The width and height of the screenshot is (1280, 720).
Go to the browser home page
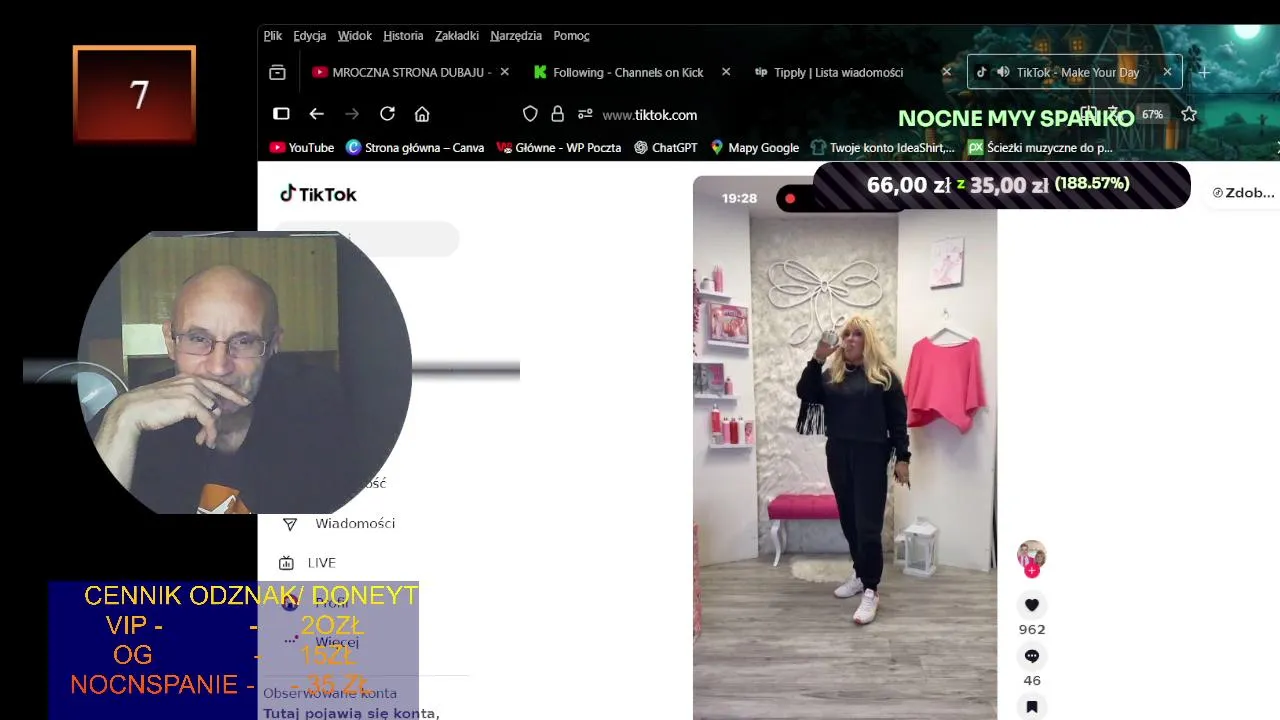pos(422,114)
